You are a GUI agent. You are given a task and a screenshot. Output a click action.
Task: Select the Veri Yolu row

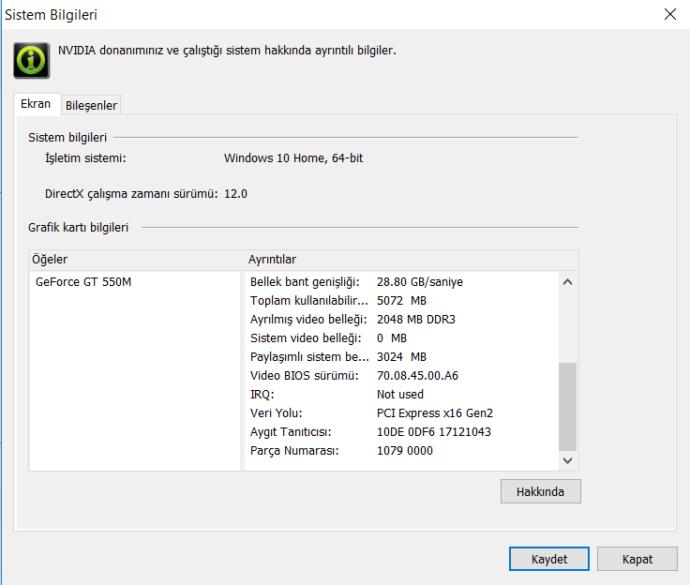[x=401, y=413]
